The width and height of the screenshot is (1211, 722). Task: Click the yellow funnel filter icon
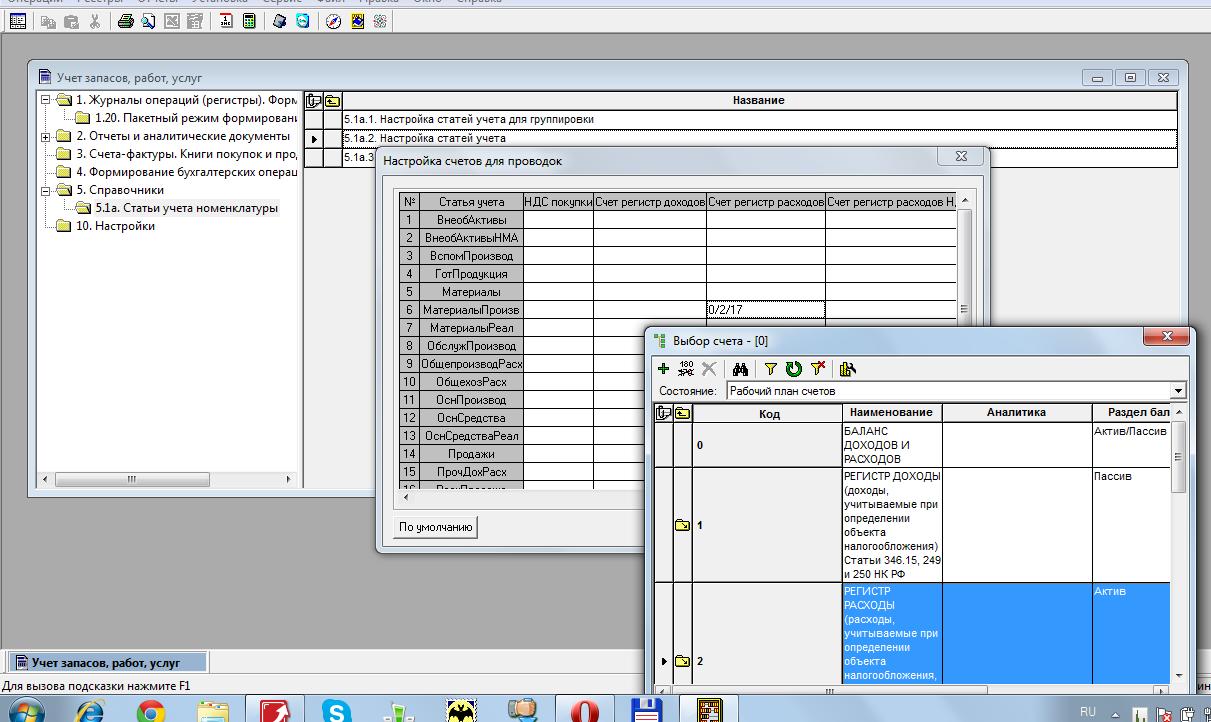(x=771, y=369)
